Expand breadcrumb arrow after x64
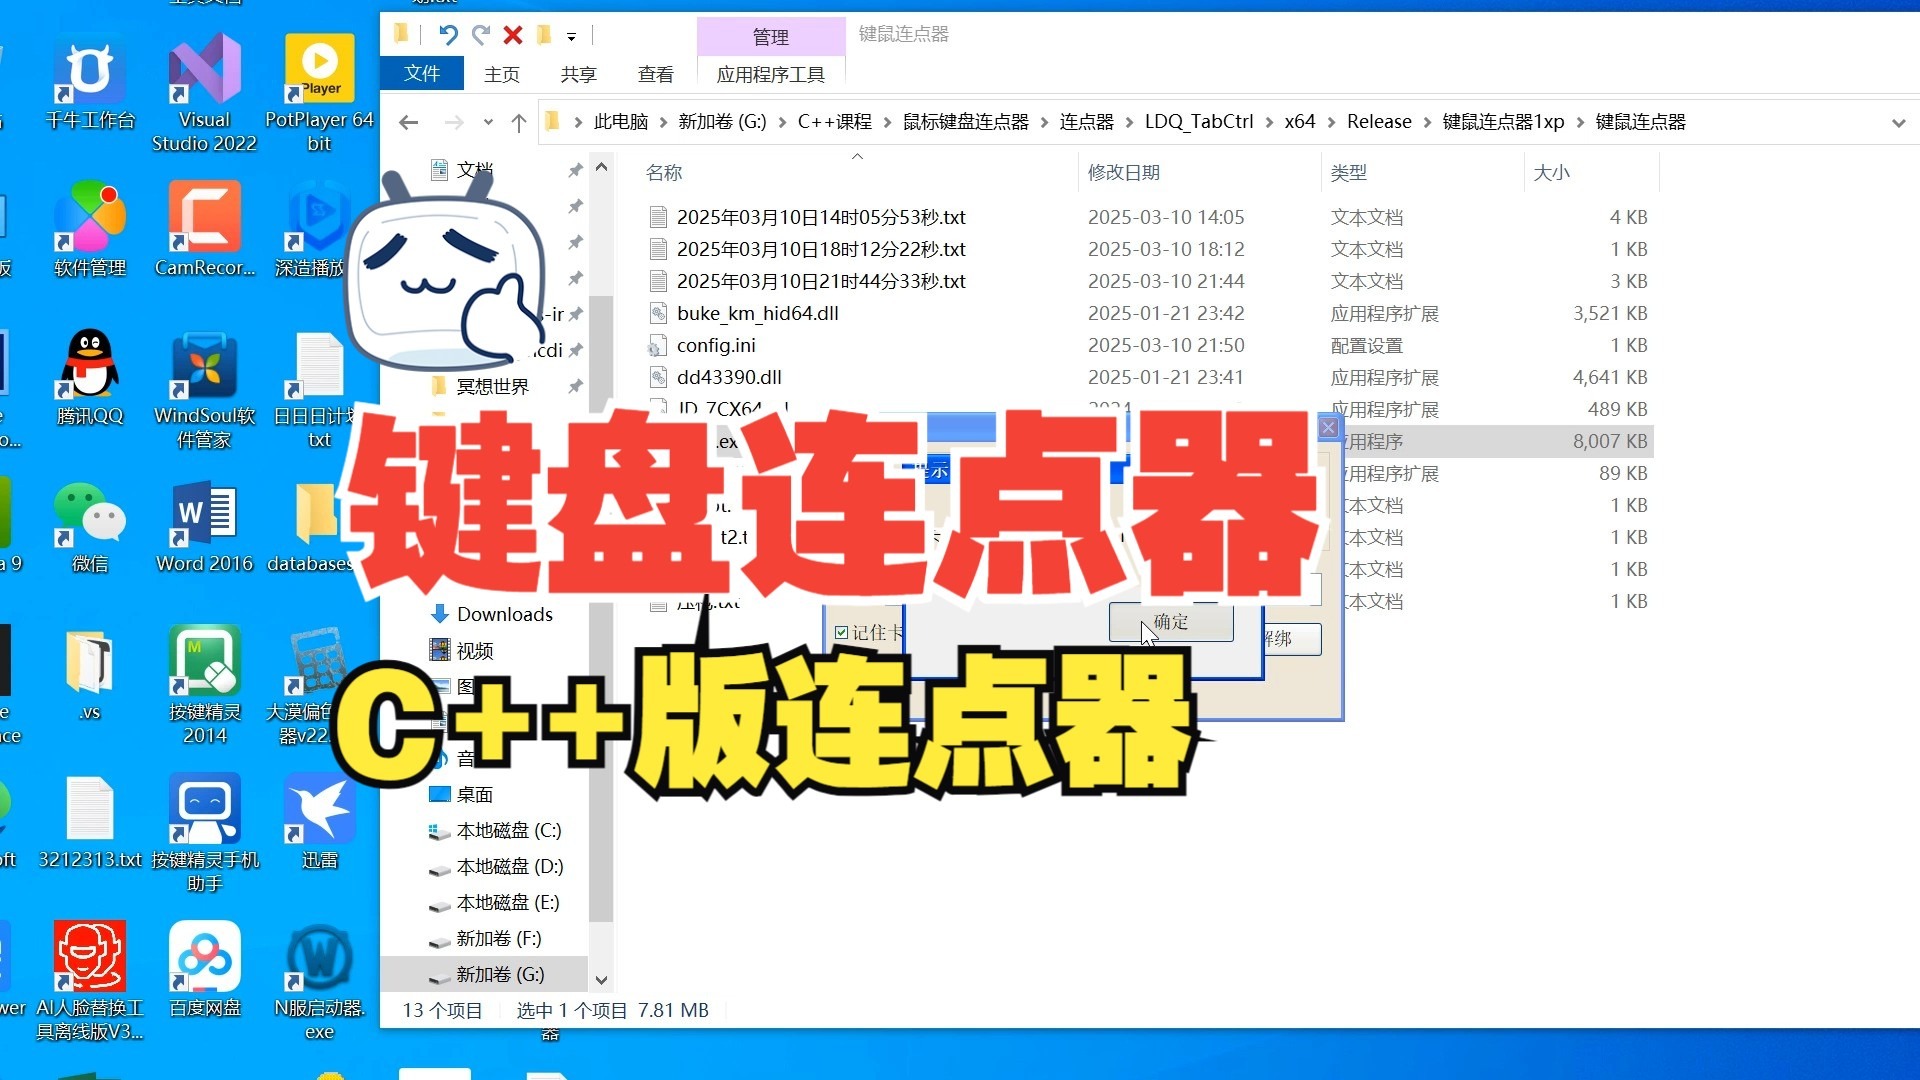This screenshot has width=1920, height=1080. [1330, 122]
